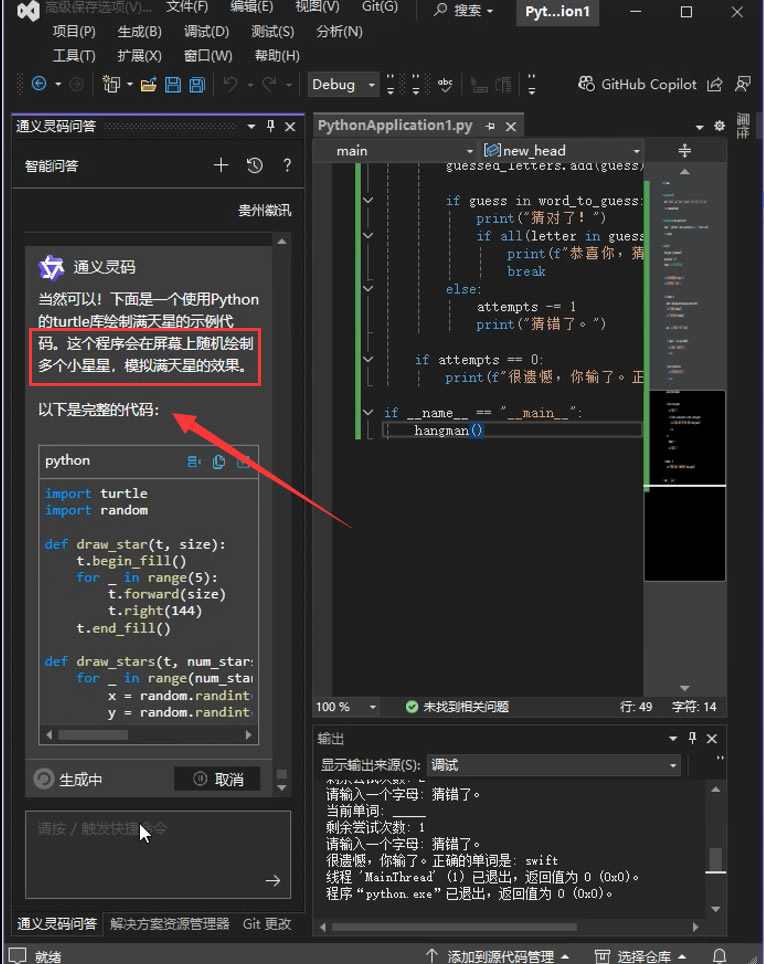This screenshot has width=764, height=964.
Task: Open the 文件(F) menu
Action: point(187,7)
